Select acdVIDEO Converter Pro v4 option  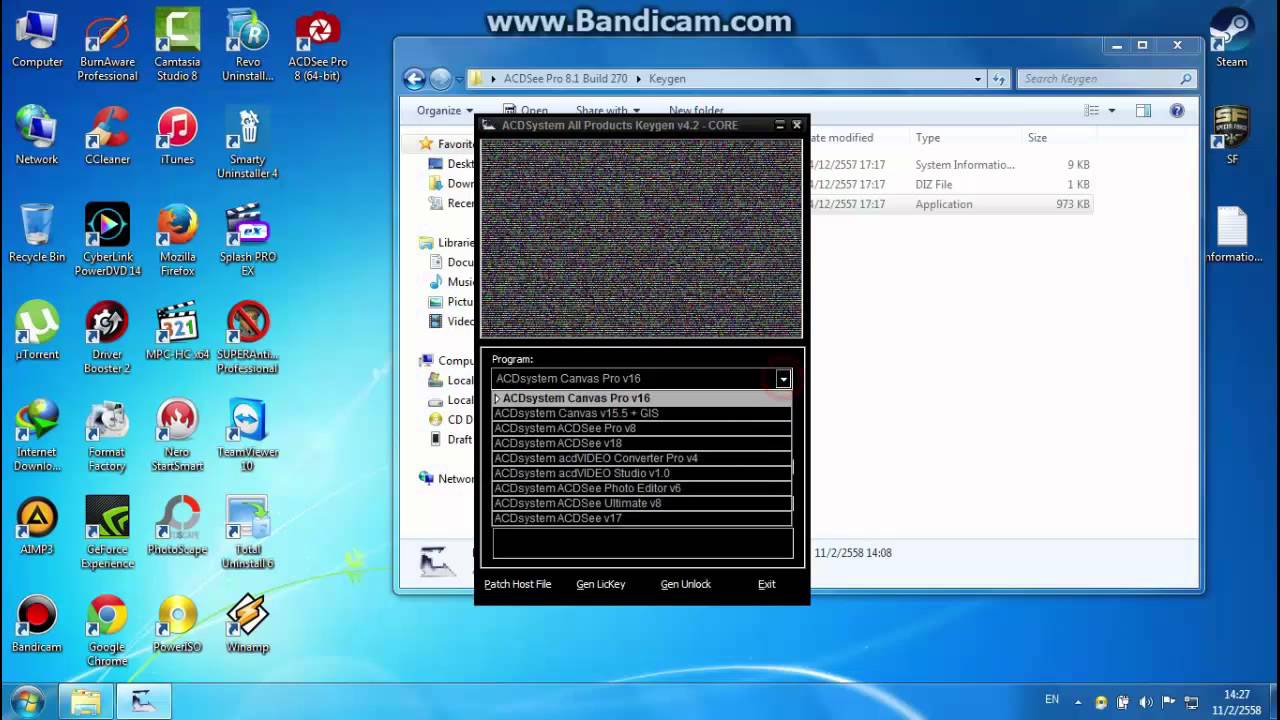642,458
